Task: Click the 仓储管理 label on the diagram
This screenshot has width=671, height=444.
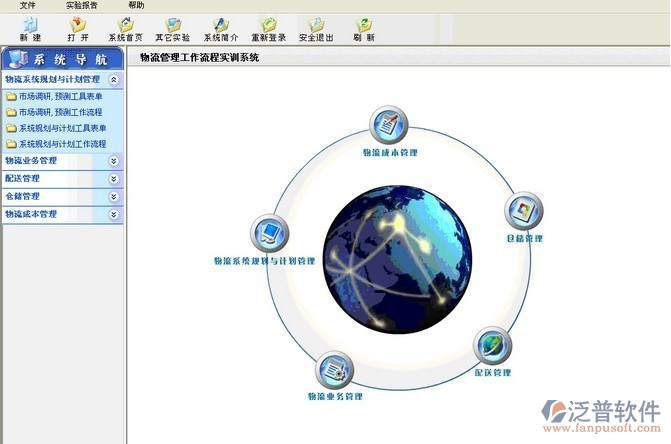Action: click(x=525, y=239)
